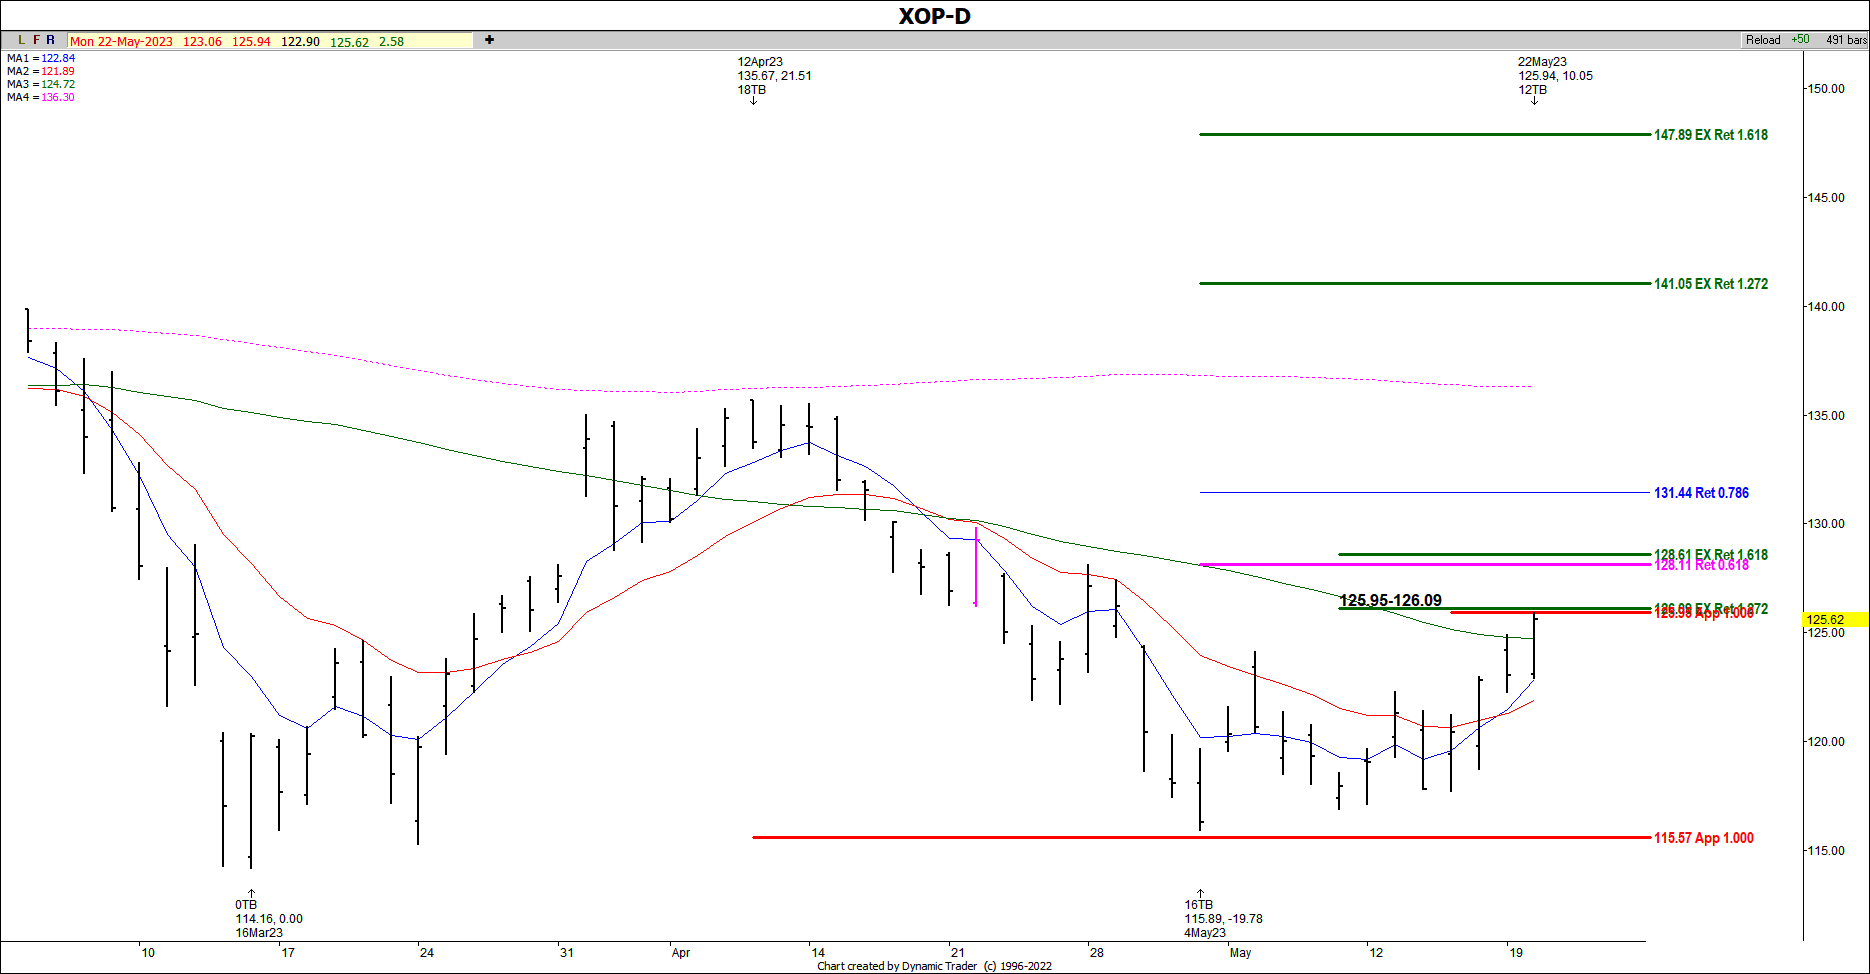Click the 130.00 price axis label

(1826, 524)
